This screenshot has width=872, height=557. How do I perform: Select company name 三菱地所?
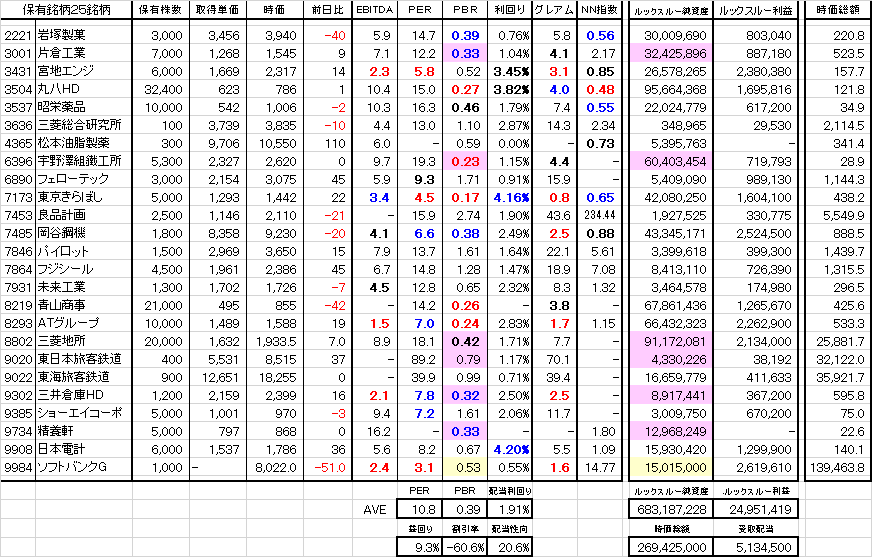[61, 341]
